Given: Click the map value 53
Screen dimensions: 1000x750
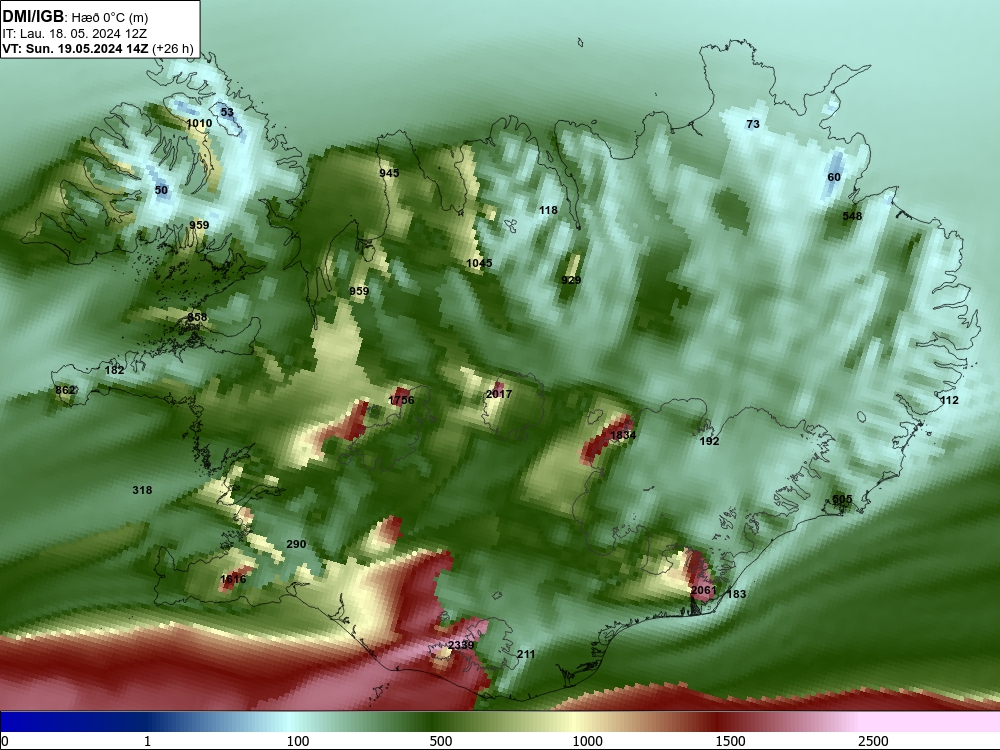Looking at the screenshot, I should (227, 112).
